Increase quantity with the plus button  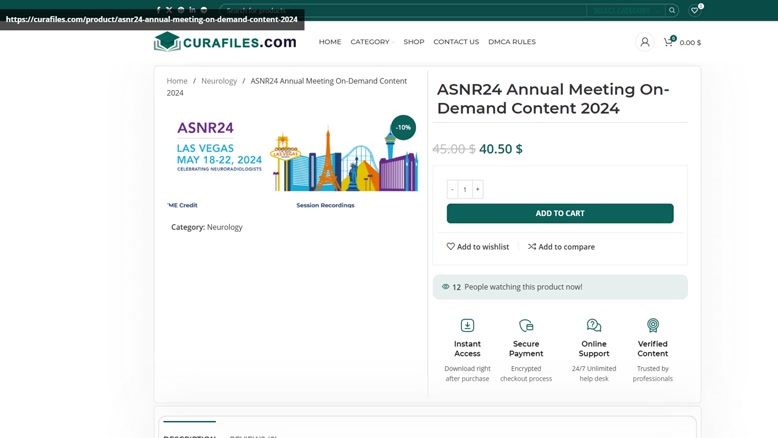pyautogui.click(x=478, y=189)
